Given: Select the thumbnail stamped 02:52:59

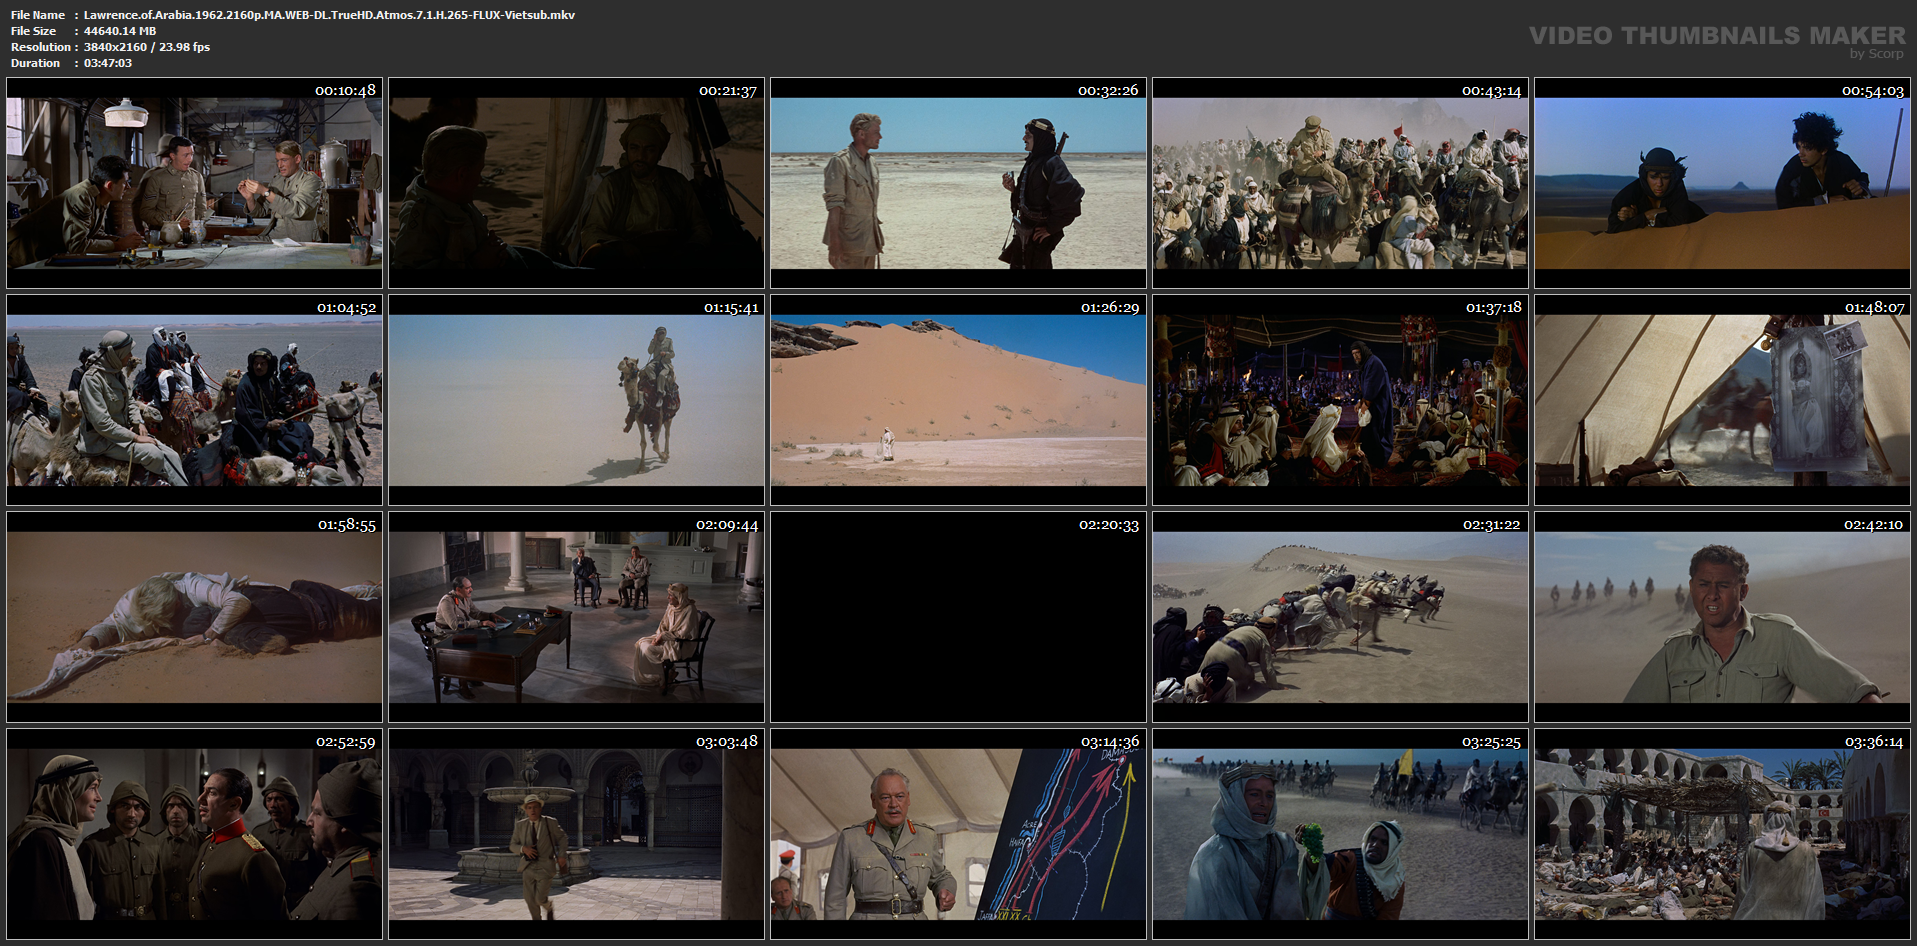Looking at the screenshot, I should point(194,834).
